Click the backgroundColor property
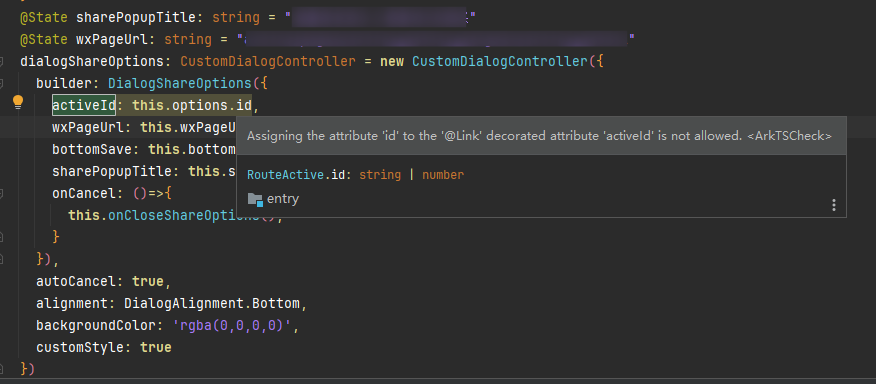The width and height of the screenshot is (876, 384). pyautogui.click(x=96, y=325)
